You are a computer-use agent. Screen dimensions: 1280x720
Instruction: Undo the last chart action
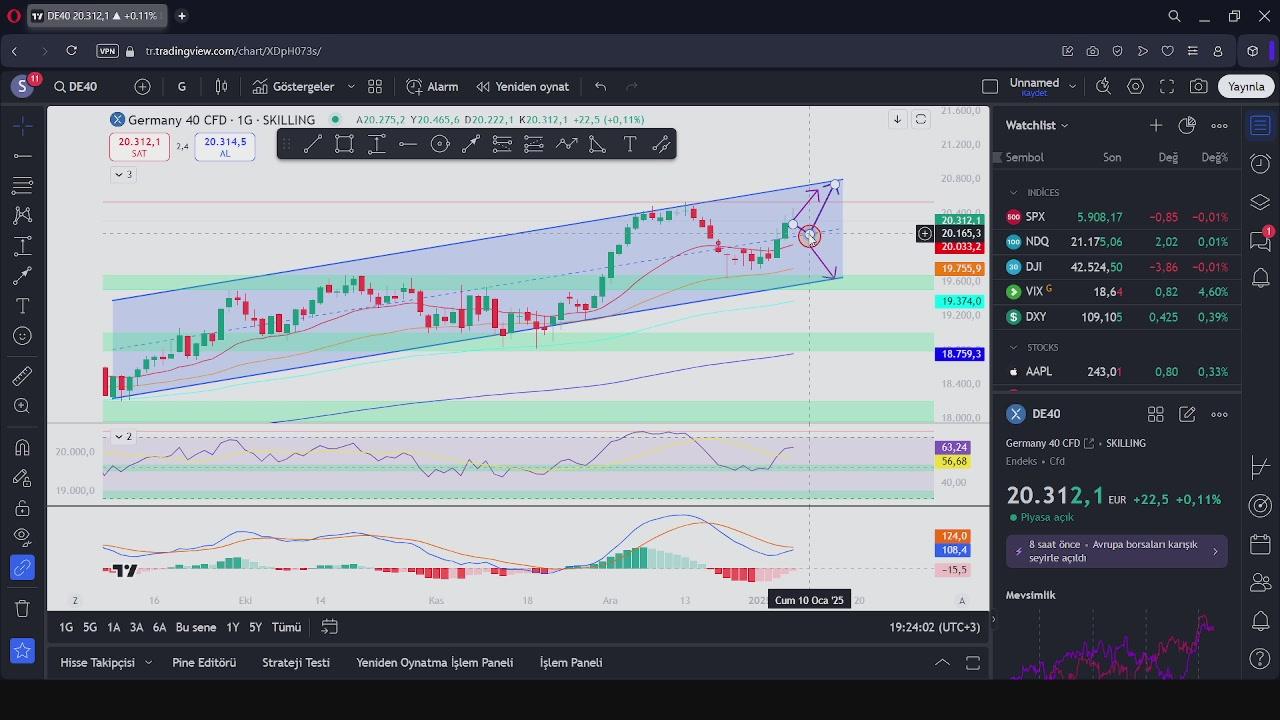600,87
